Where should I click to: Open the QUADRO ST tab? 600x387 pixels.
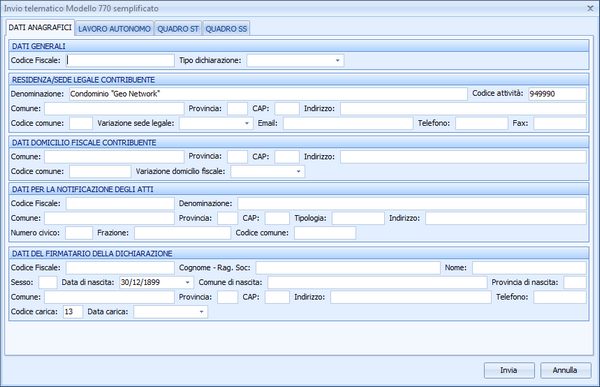click(178, 28)
